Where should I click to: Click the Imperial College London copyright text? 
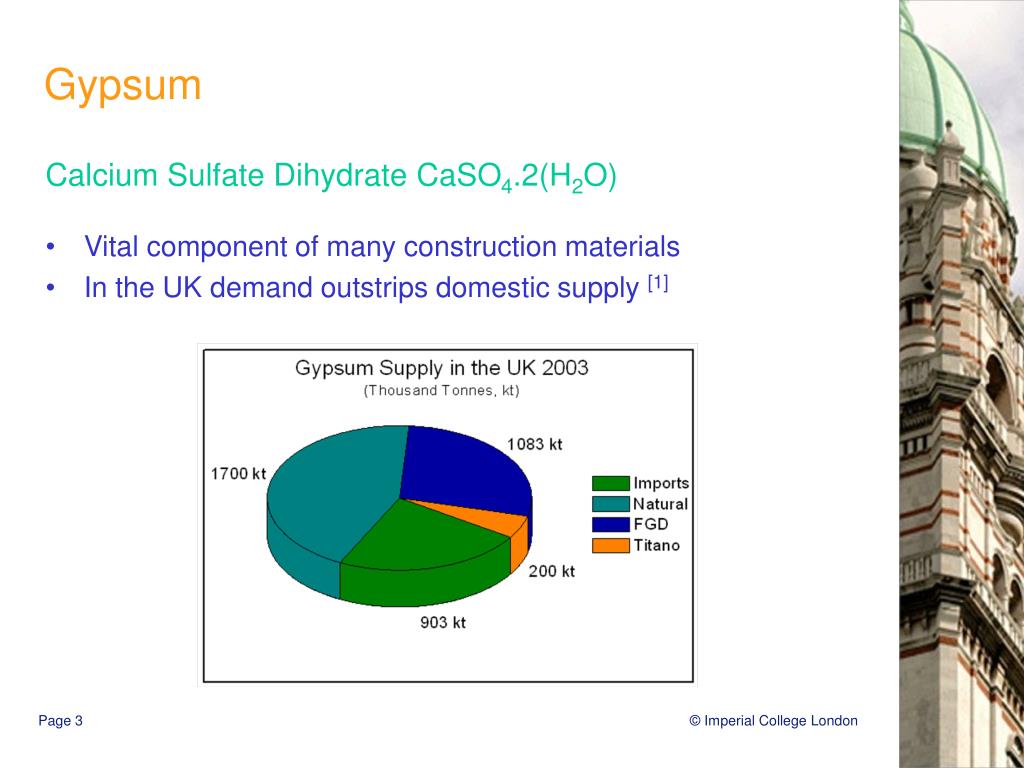click(772, 719)
